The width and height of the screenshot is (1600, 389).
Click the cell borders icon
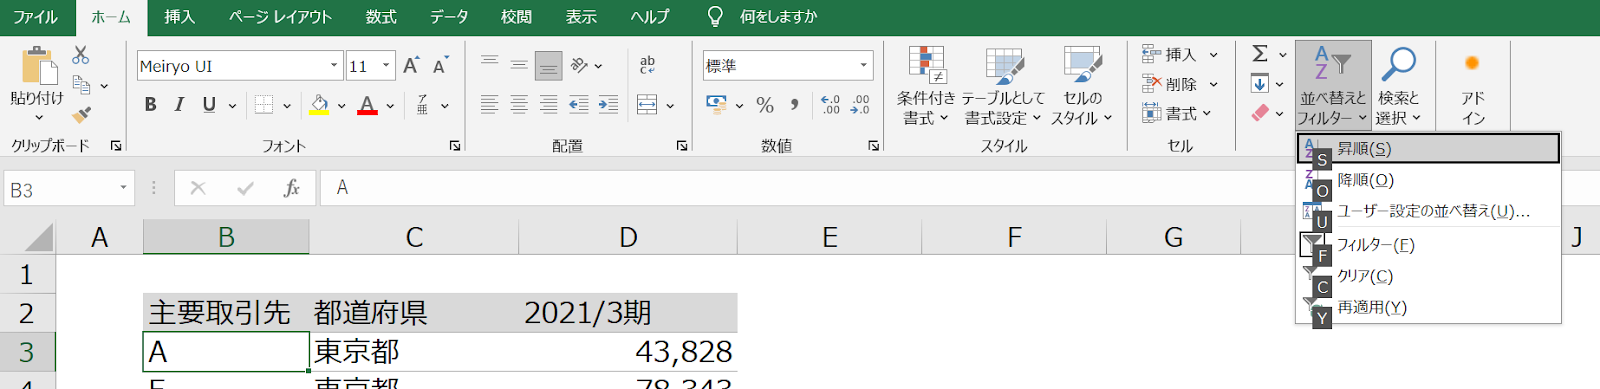tap(264, 105)
